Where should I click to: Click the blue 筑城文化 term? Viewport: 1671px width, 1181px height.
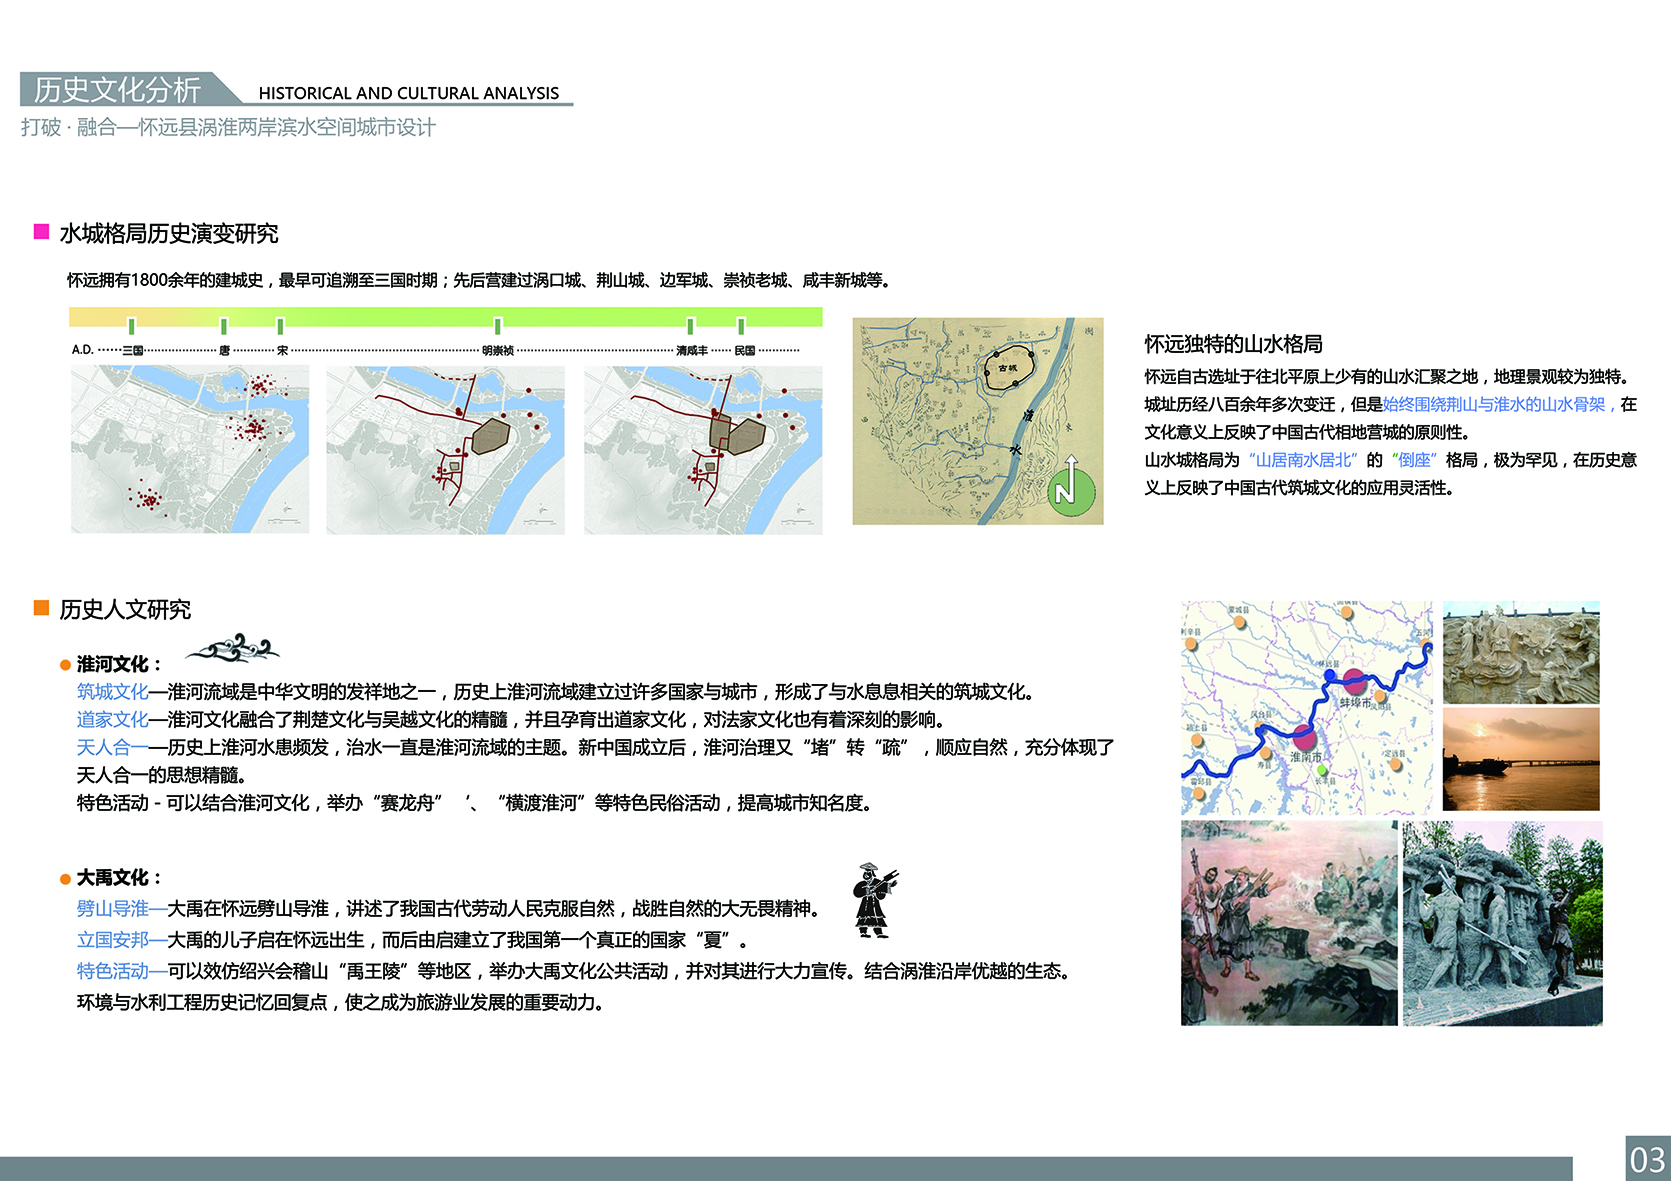(x=112, y=692)
